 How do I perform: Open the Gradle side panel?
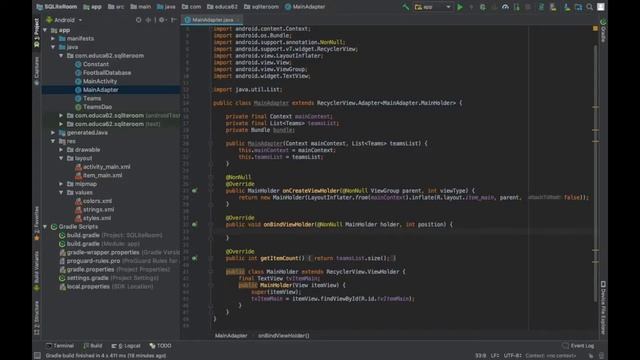[603, 31]
